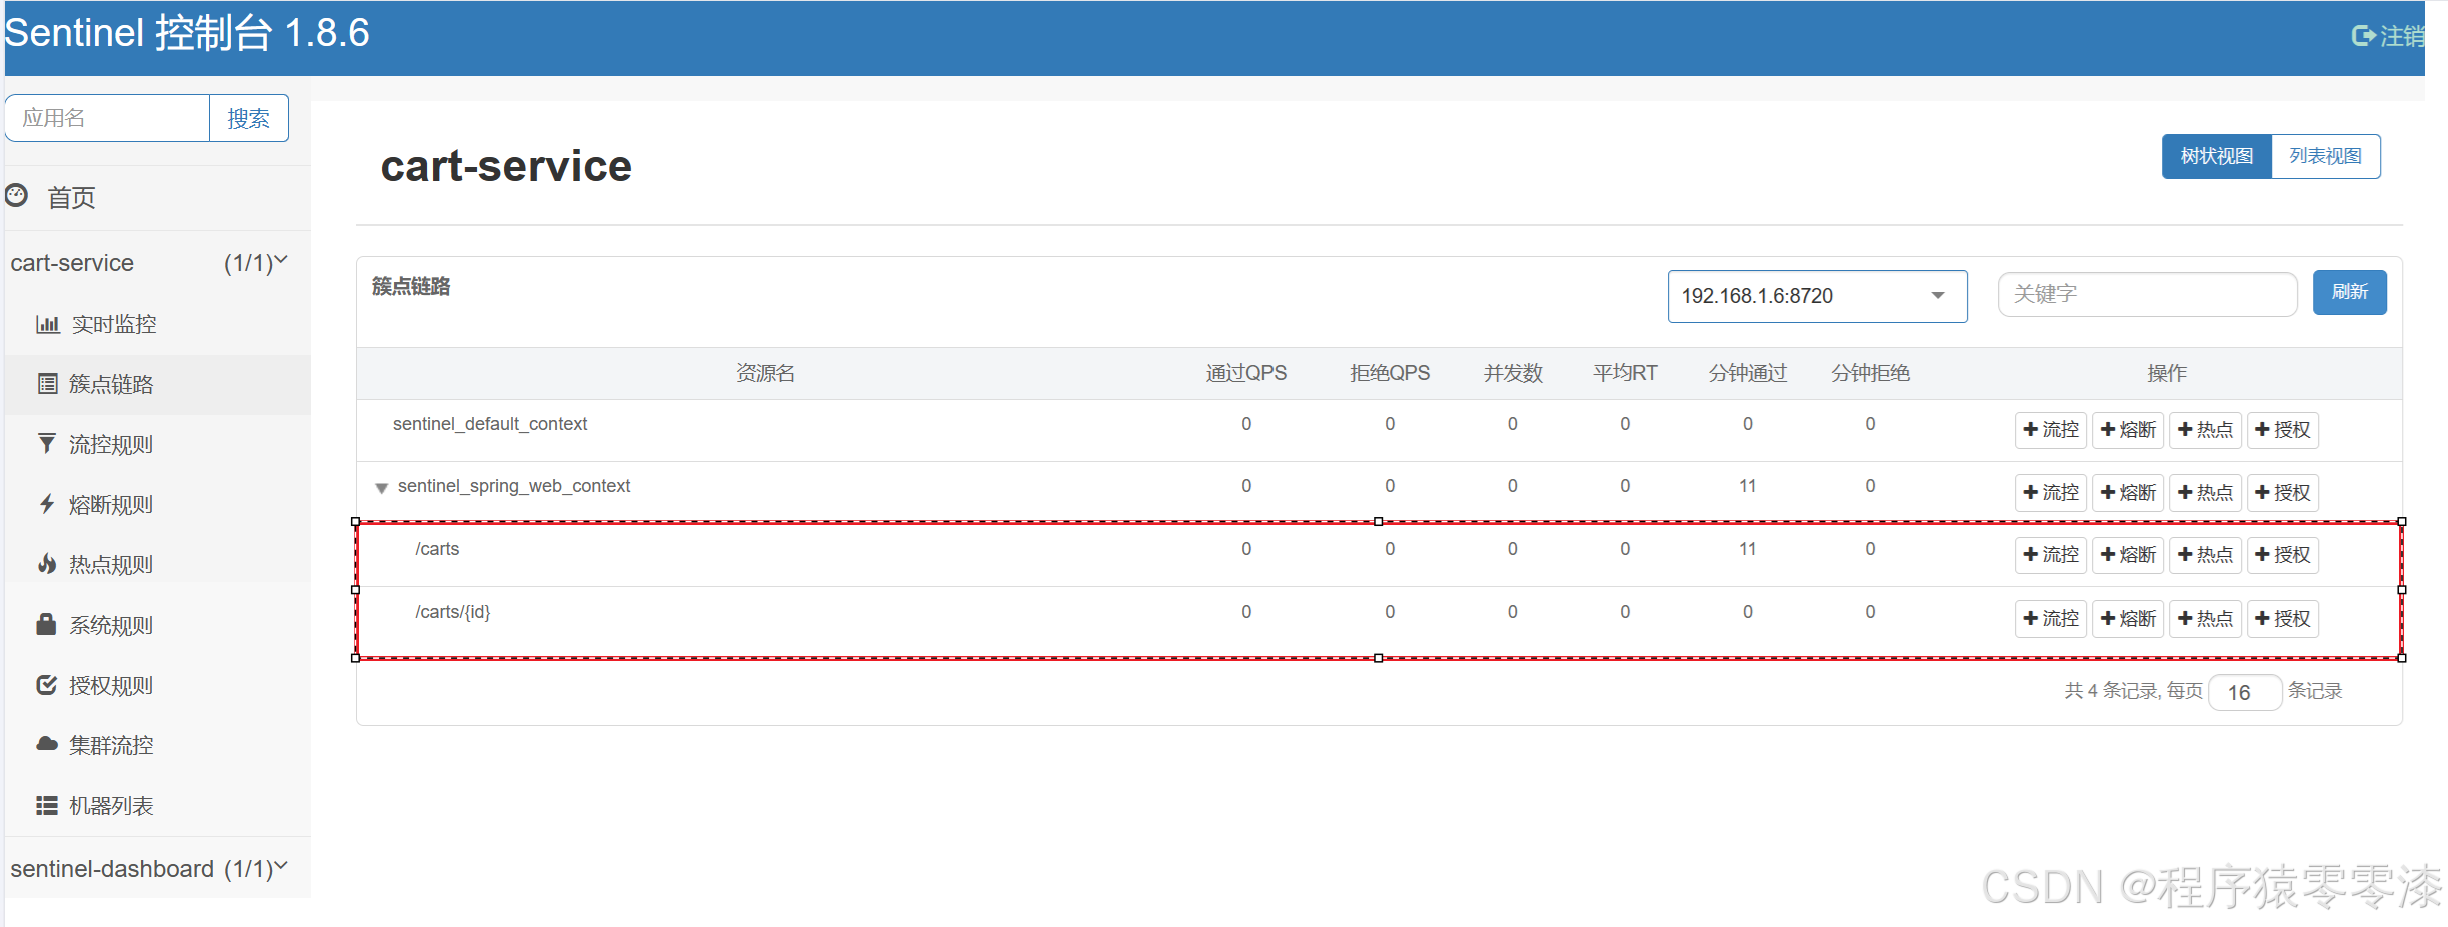
Task: Click the /carts/{id} resource name
Action: 453,612
